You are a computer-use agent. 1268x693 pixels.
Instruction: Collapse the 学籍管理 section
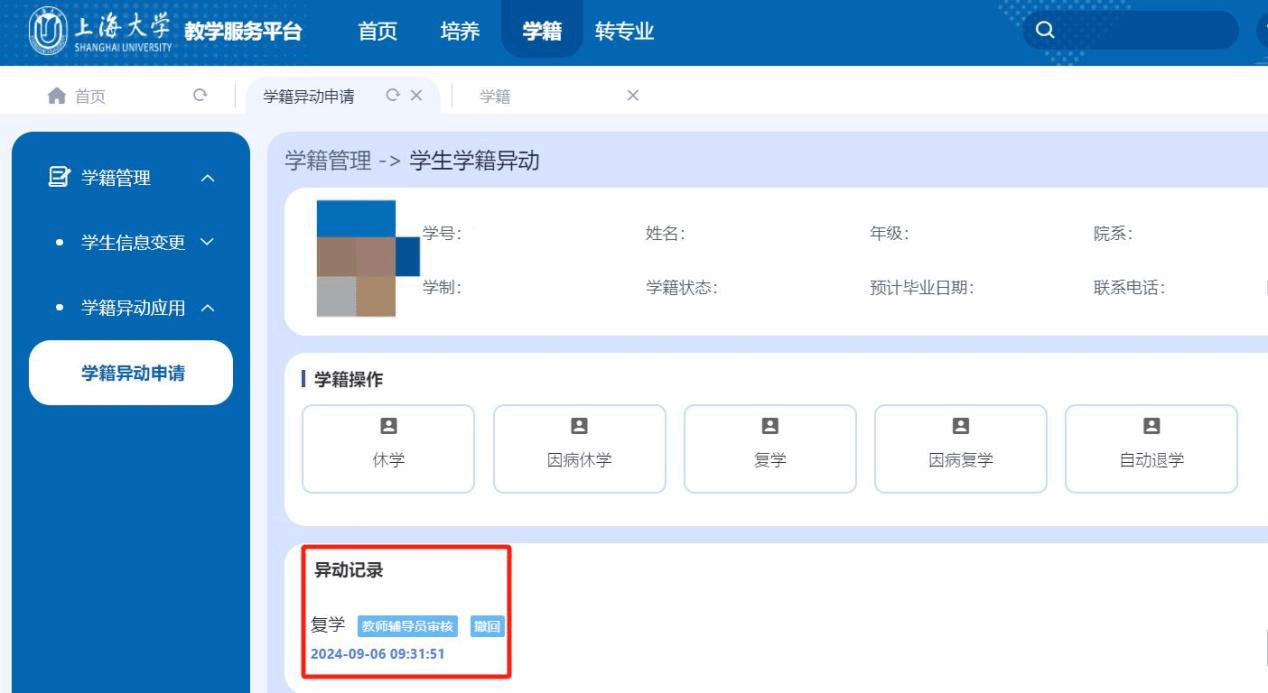(x=207, y=179)
